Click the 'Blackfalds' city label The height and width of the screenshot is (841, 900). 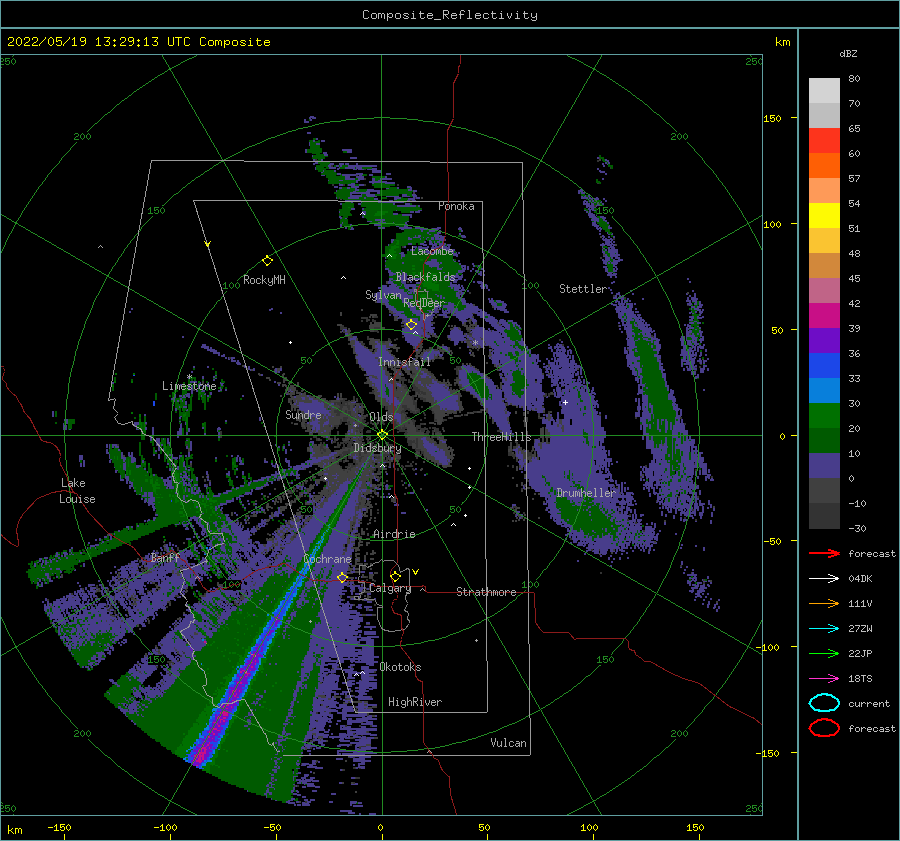pos(425,277)
